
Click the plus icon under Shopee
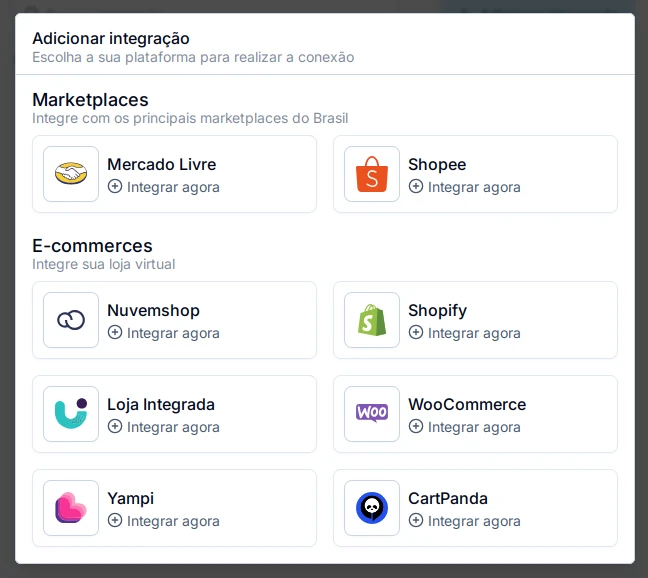[x=416, y=186]
